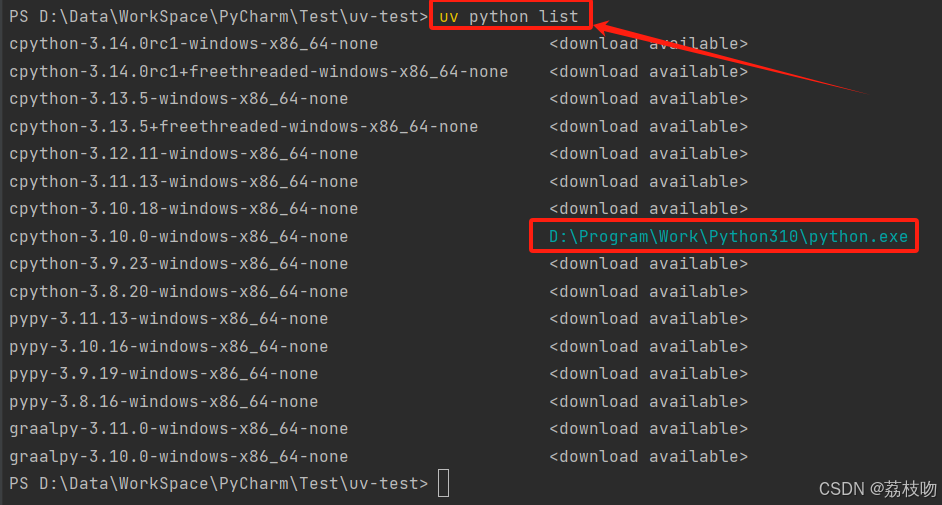Place cursor at the bottom PS prompt
Image resolution: width=942 pixels, height=505 pixels.
[443, 483]
